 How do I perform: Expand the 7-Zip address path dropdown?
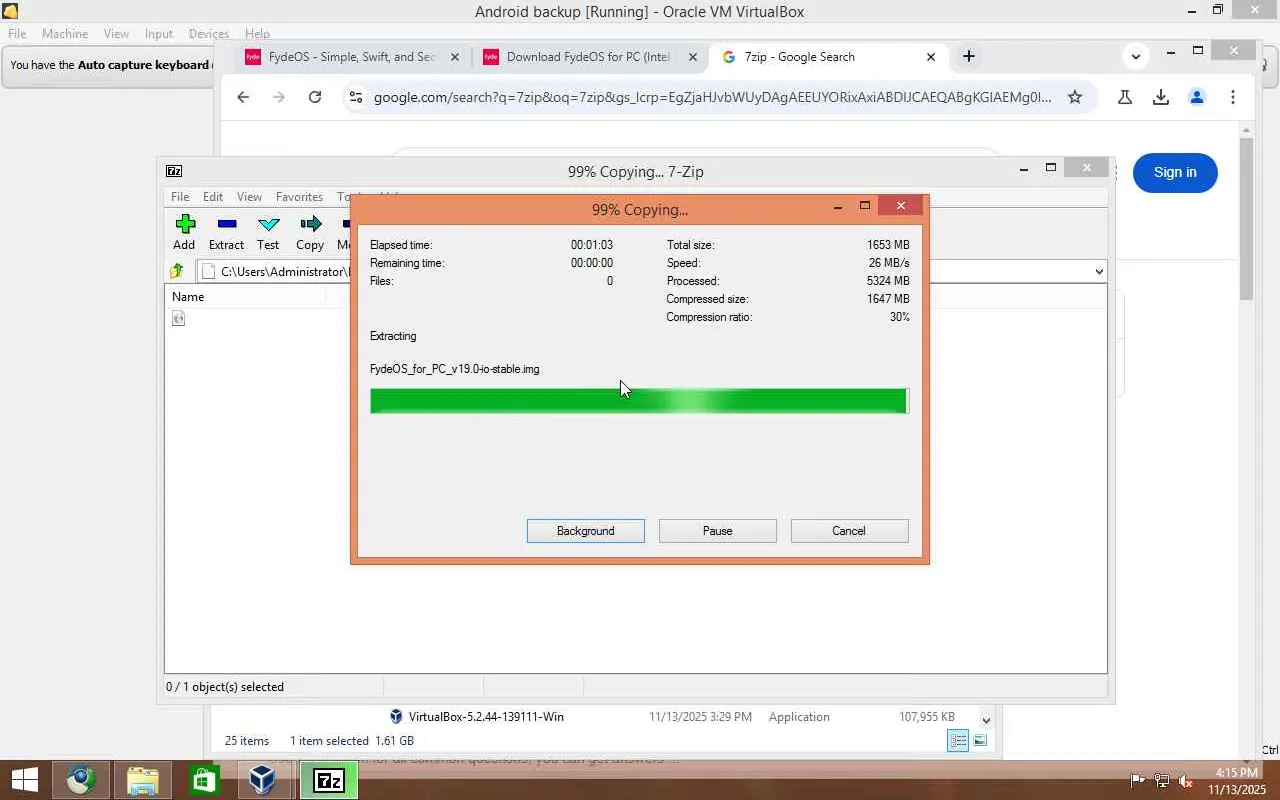click(1099, 271)
